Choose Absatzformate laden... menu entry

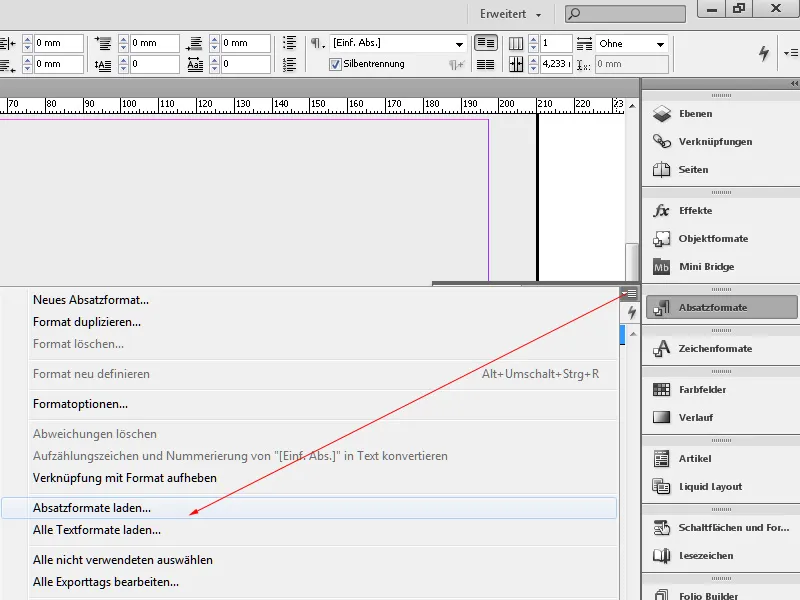(x=309, y=508)
